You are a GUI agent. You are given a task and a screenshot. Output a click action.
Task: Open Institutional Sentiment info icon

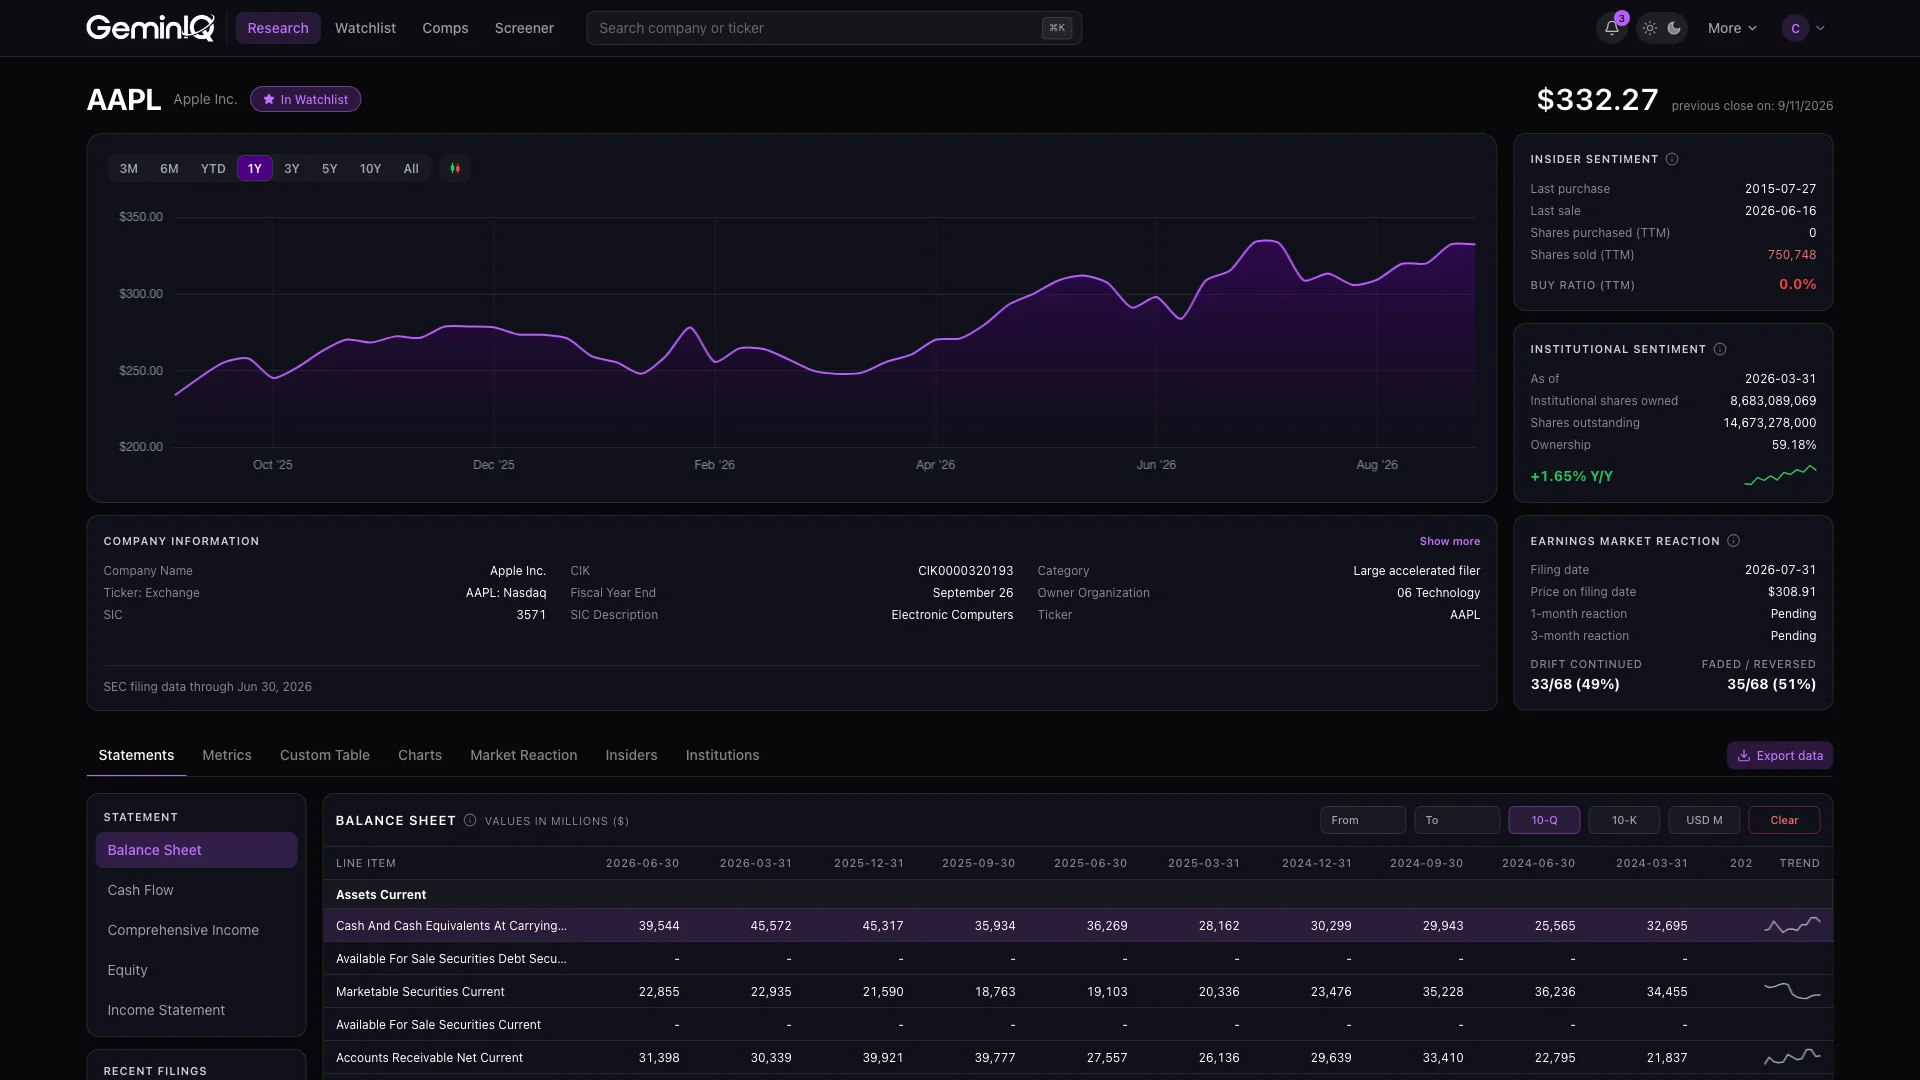(1720, 349)
